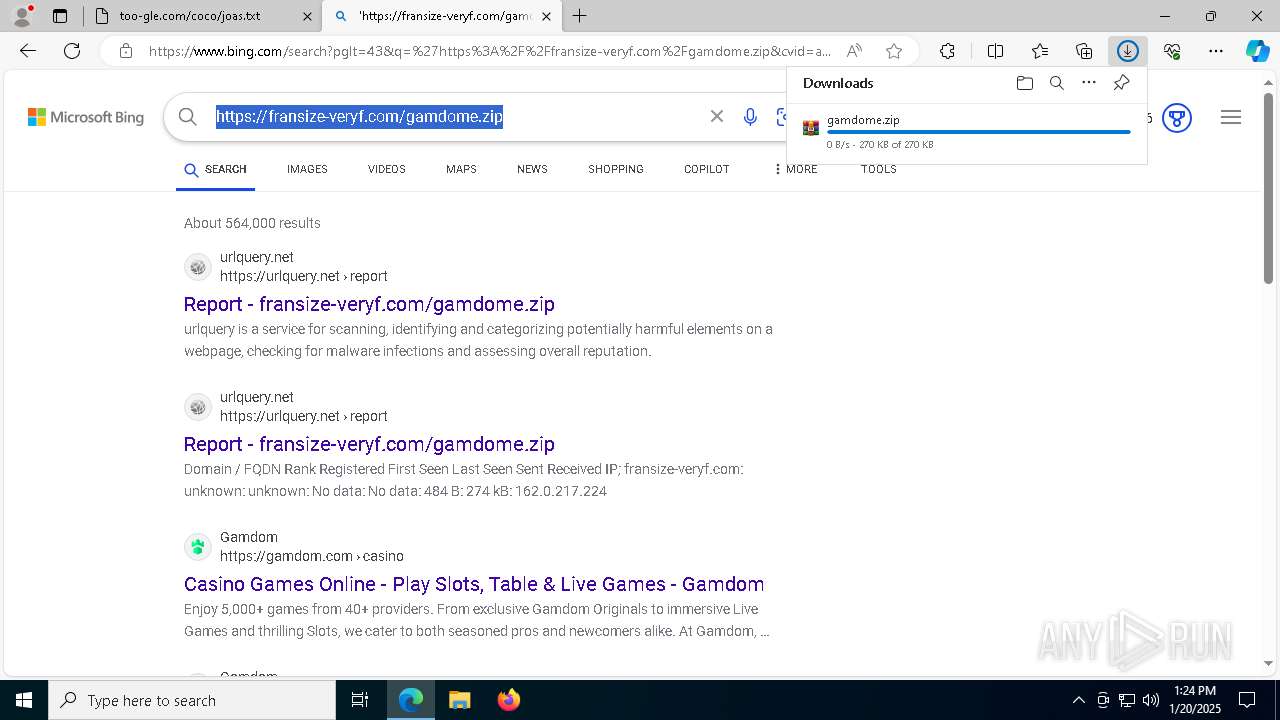Click first urlquery.net site favicon

pyautogui.click(x=198, y=267)
